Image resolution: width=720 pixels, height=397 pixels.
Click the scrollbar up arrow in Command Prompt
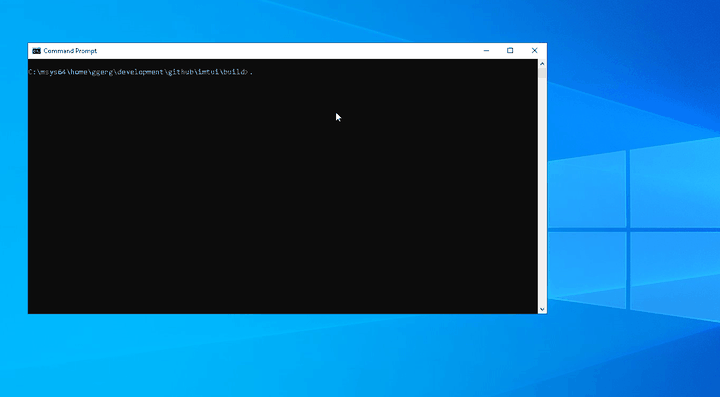pos(542,64)
